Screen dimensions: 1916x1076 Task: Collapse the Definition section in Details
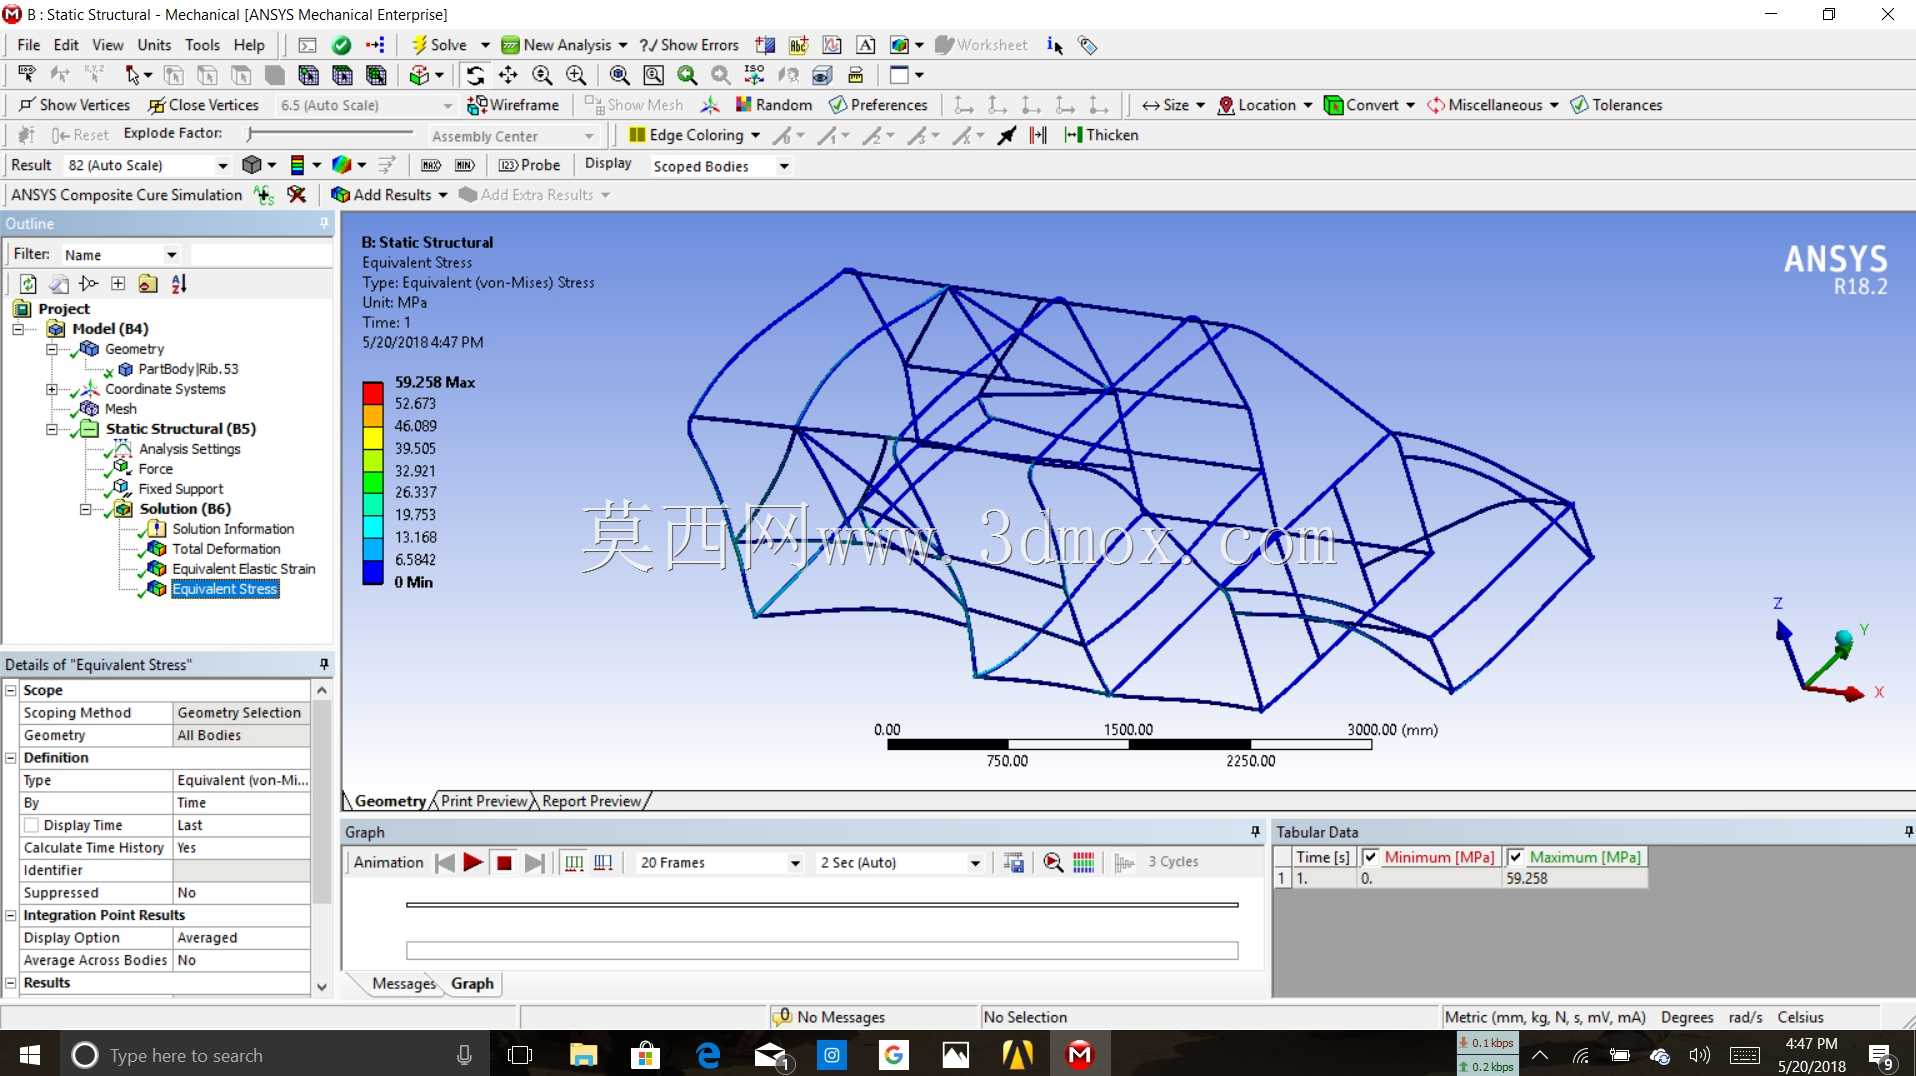[11, 758]
